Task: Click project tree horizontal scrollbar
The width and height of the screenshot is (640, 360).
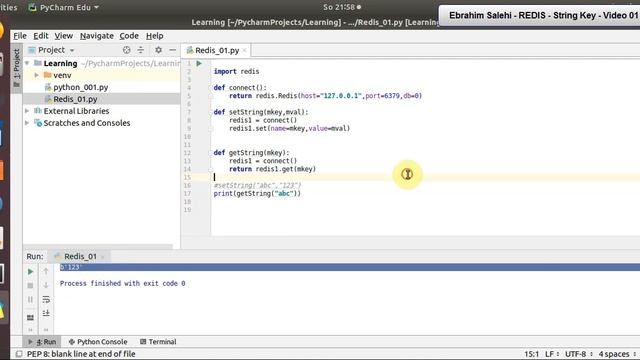Action: pyautogui.click(x=98, y=247)
